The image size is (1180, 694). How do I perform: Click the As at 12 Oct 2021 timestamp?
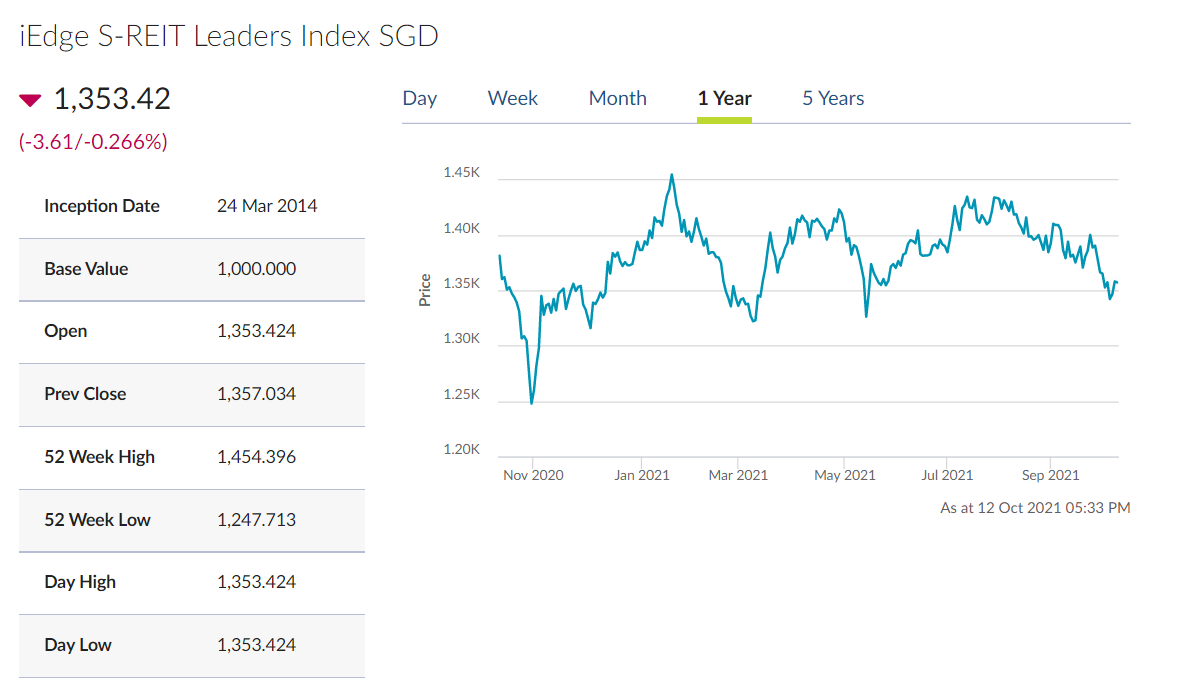click(x=1035, y=508)
